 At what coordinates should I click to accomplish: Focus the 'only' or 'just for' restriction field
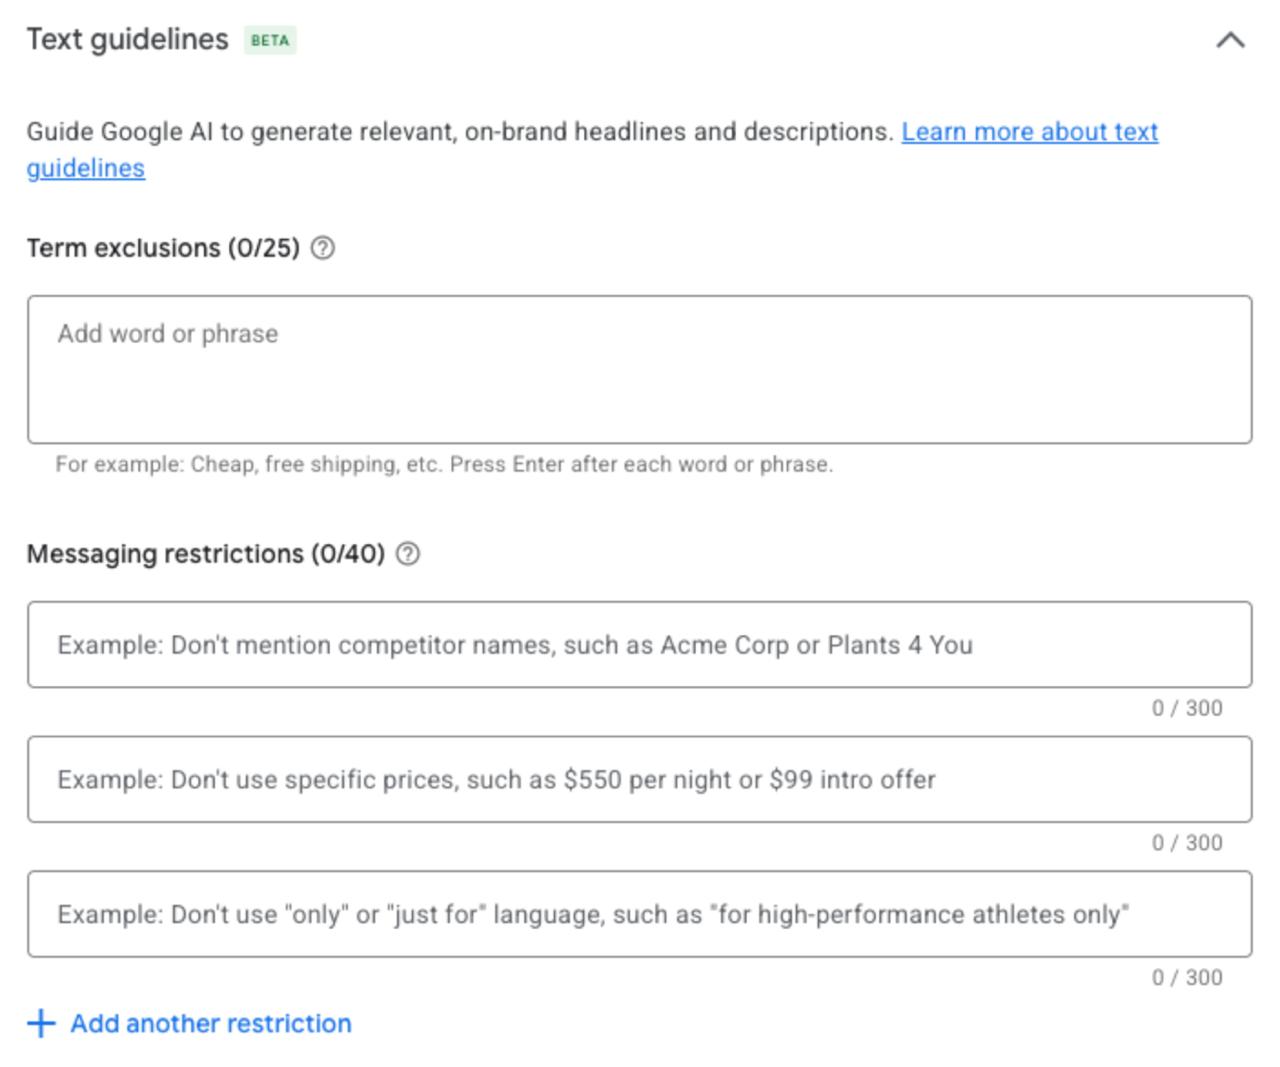pyautogui.click(x=640, y=915)
